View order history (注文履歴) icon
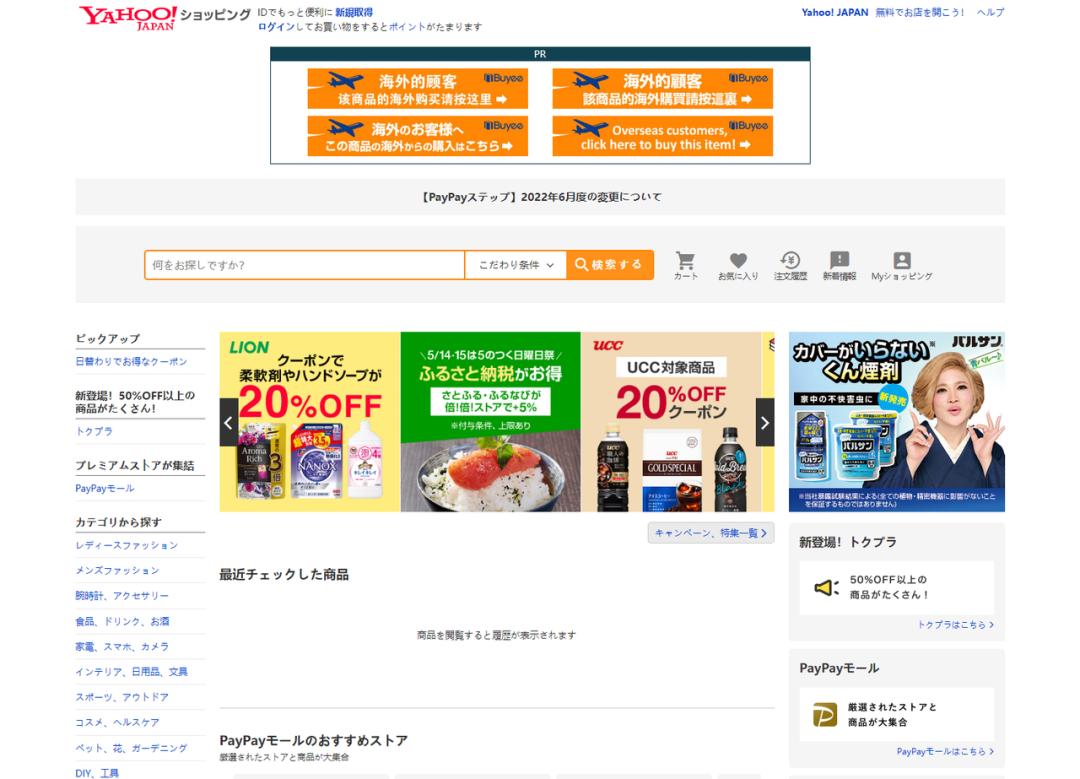Viewport: 1080px width, 779px height. coord(790,265)
